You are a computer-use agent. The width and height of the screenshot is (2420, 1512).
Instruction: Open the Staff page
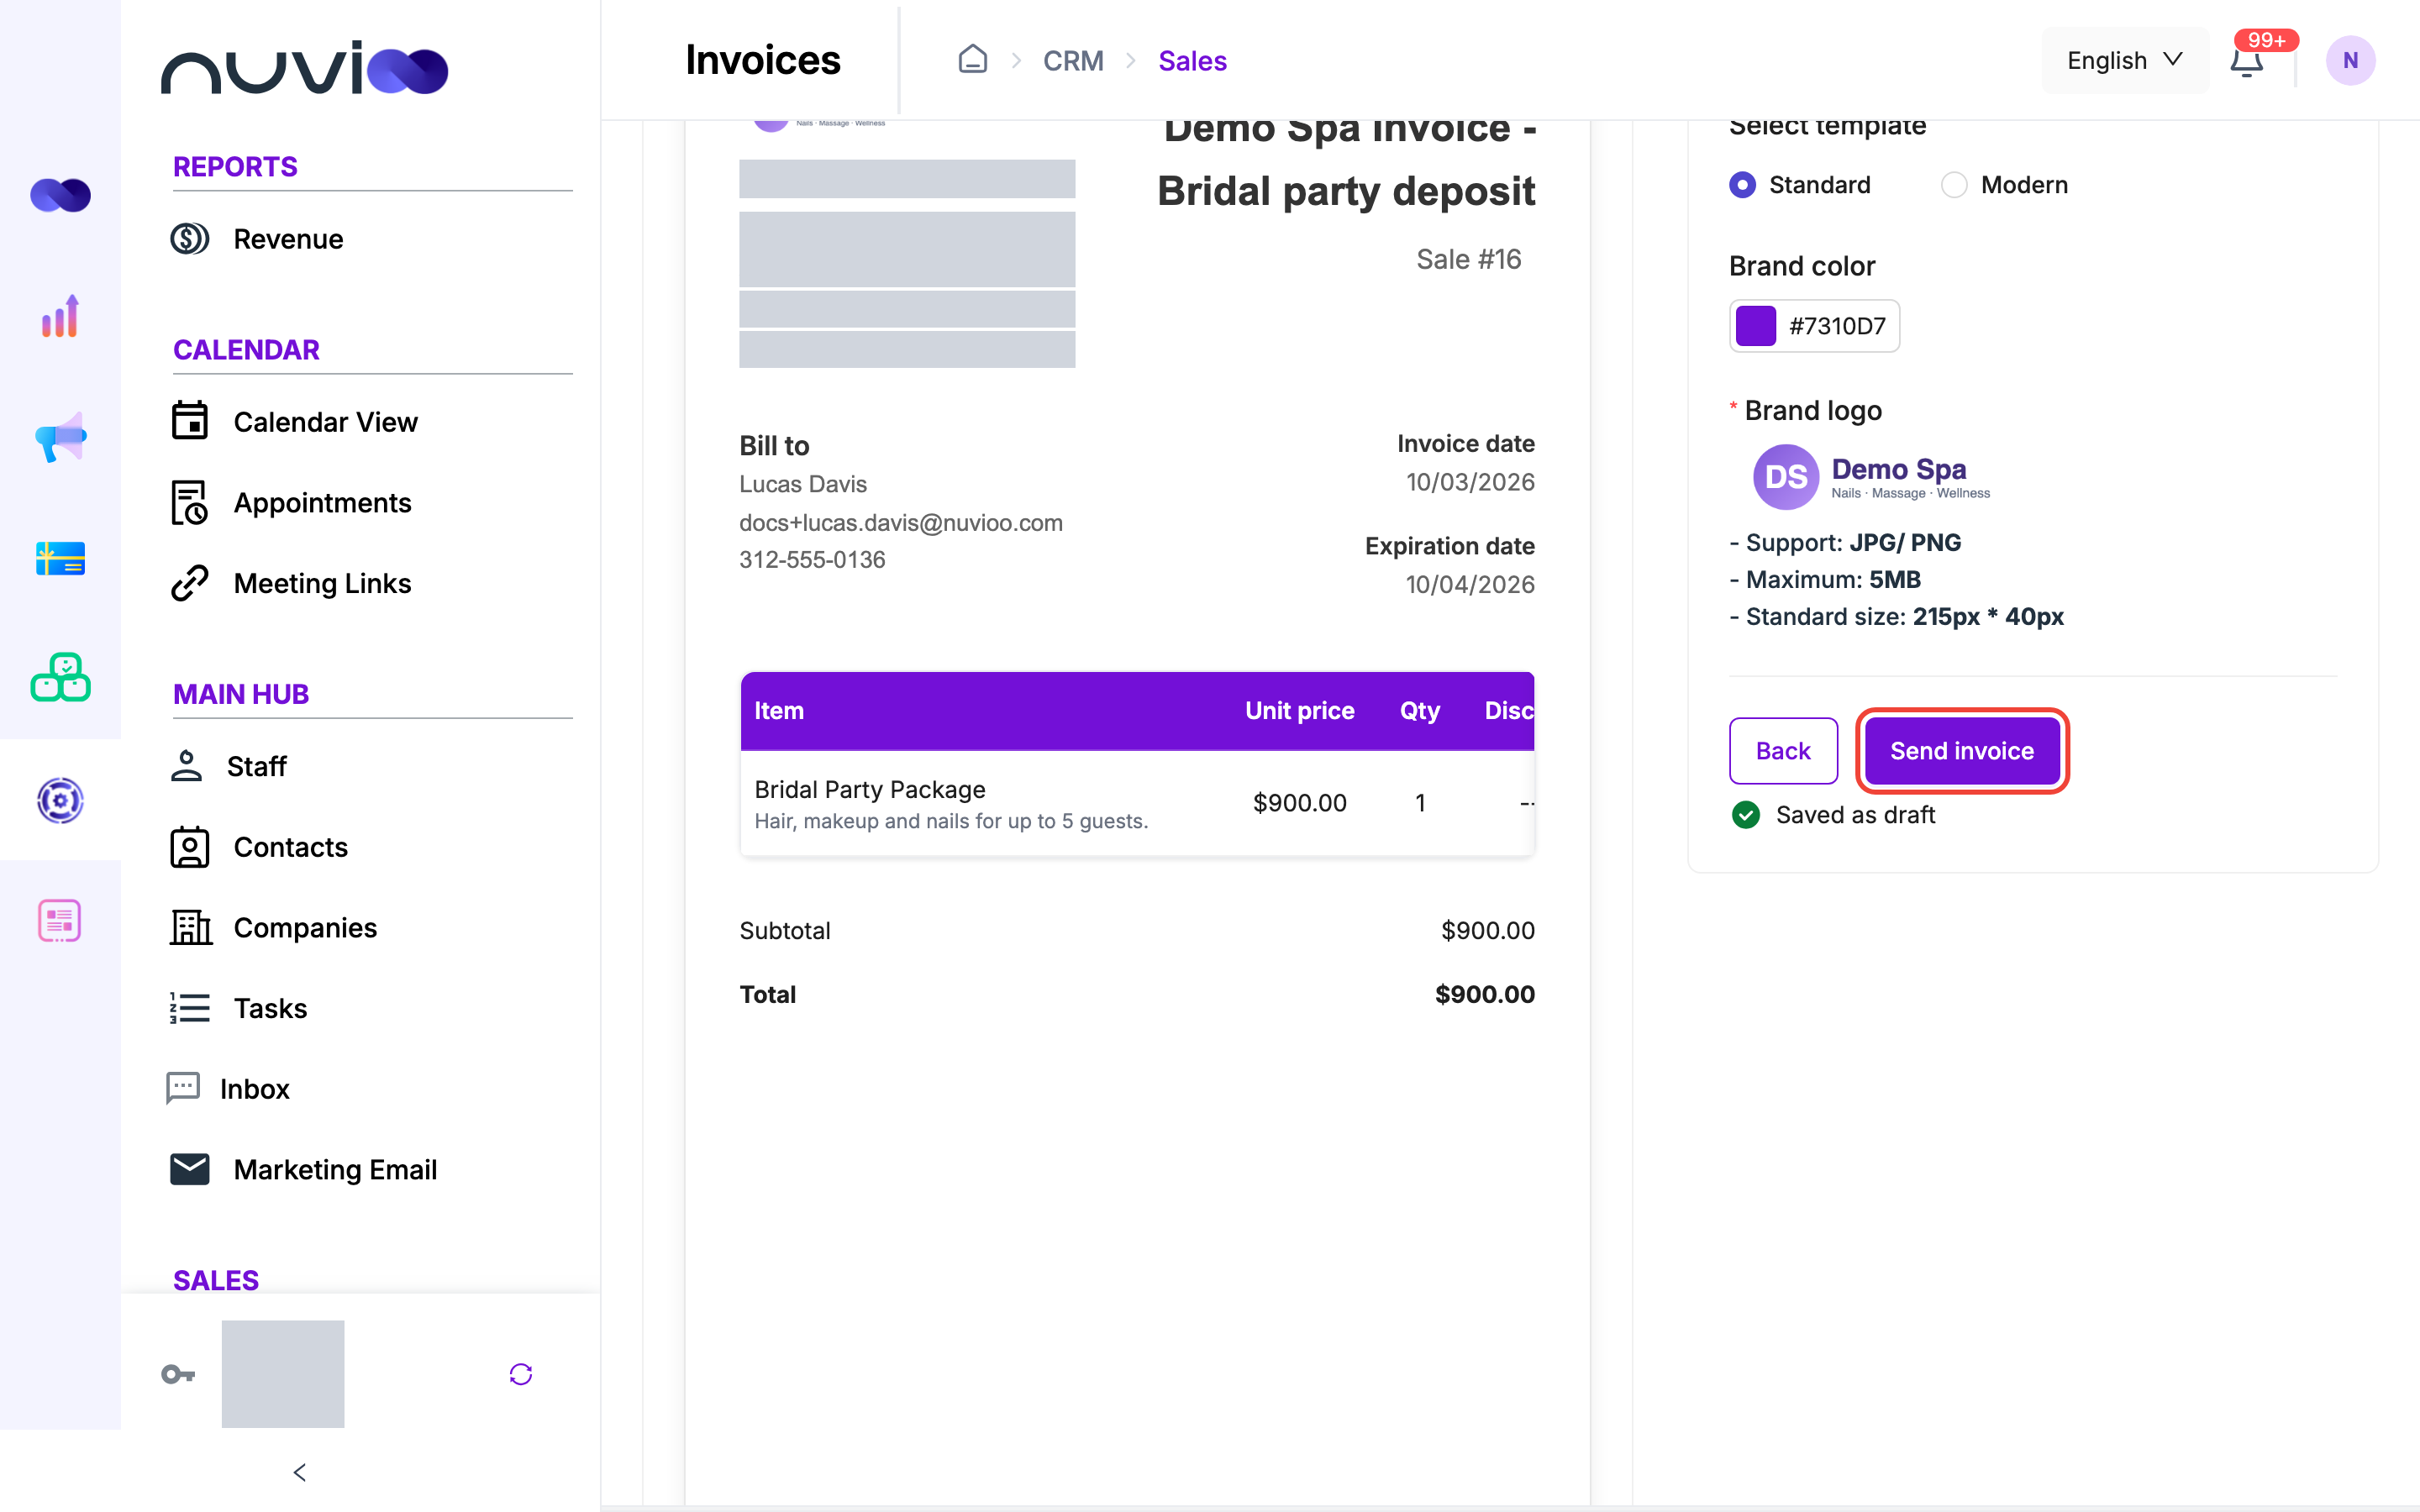[x=228, y=766]
